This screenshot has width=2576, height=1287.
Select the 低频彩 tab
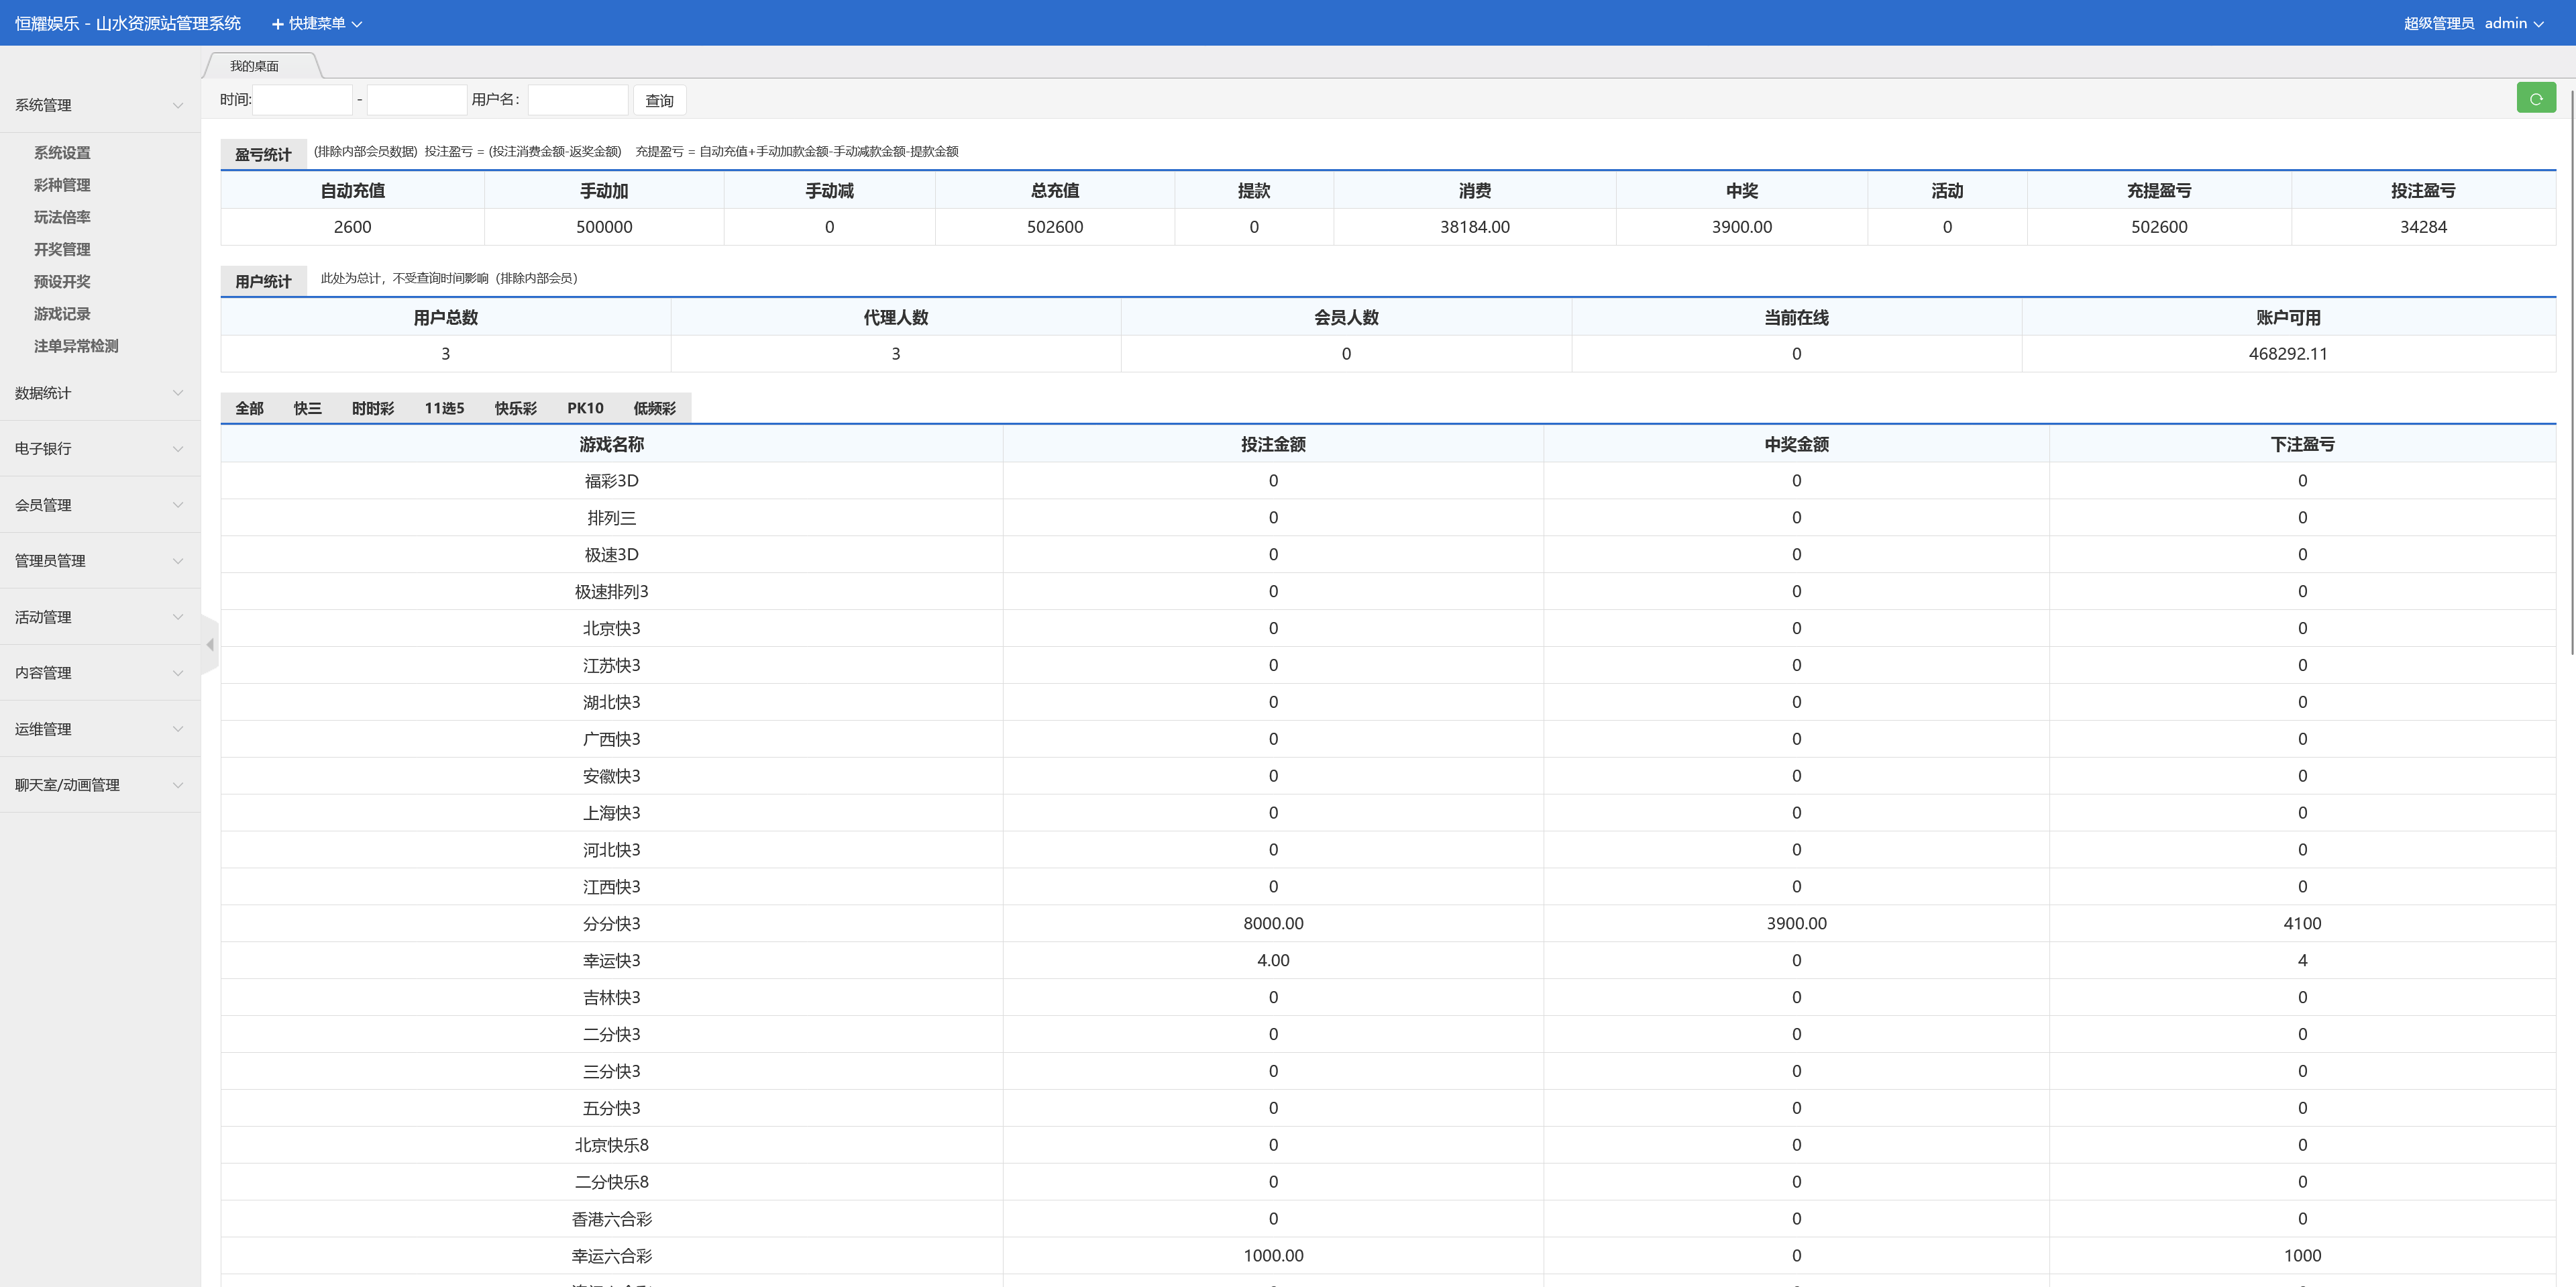(654, 408)
